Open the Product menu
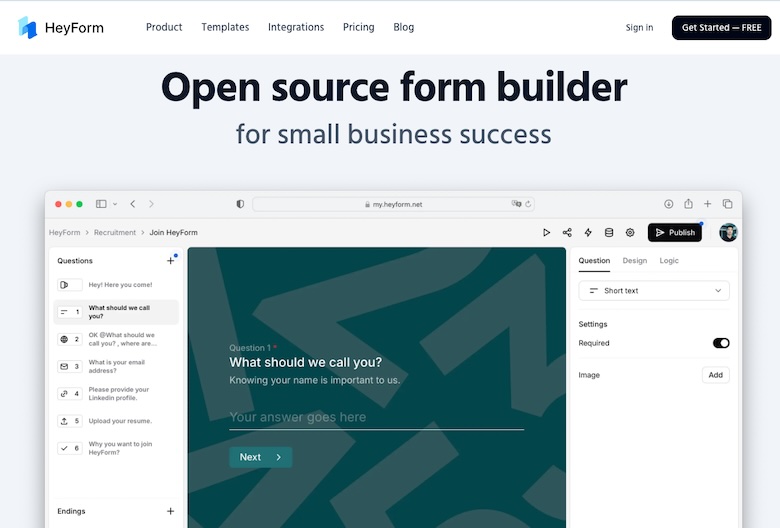 click(164, 27)
